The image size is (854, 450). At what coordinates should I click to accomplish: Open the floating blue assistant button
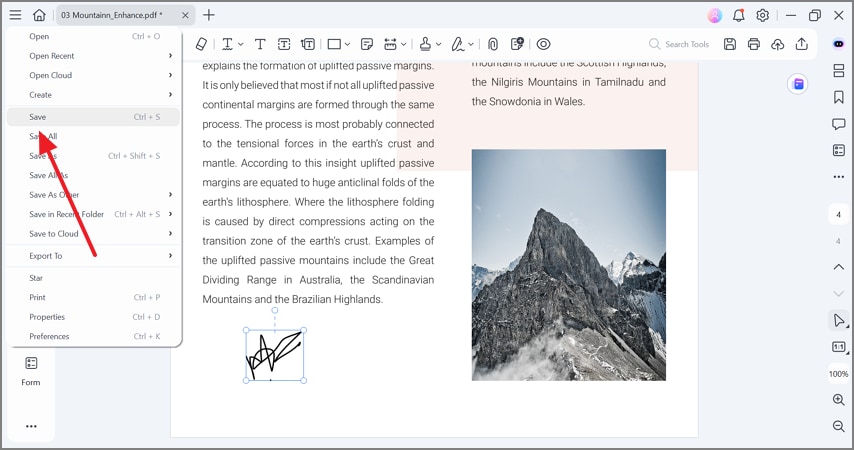(798, 84)
